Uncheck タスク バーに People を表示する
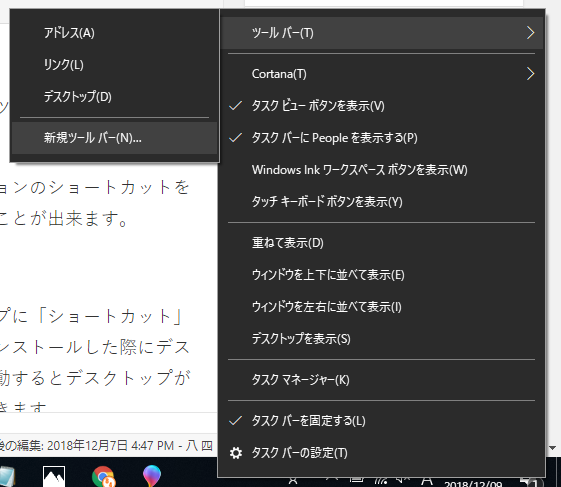This screenshot has width=561, height=487. point(235,138)
